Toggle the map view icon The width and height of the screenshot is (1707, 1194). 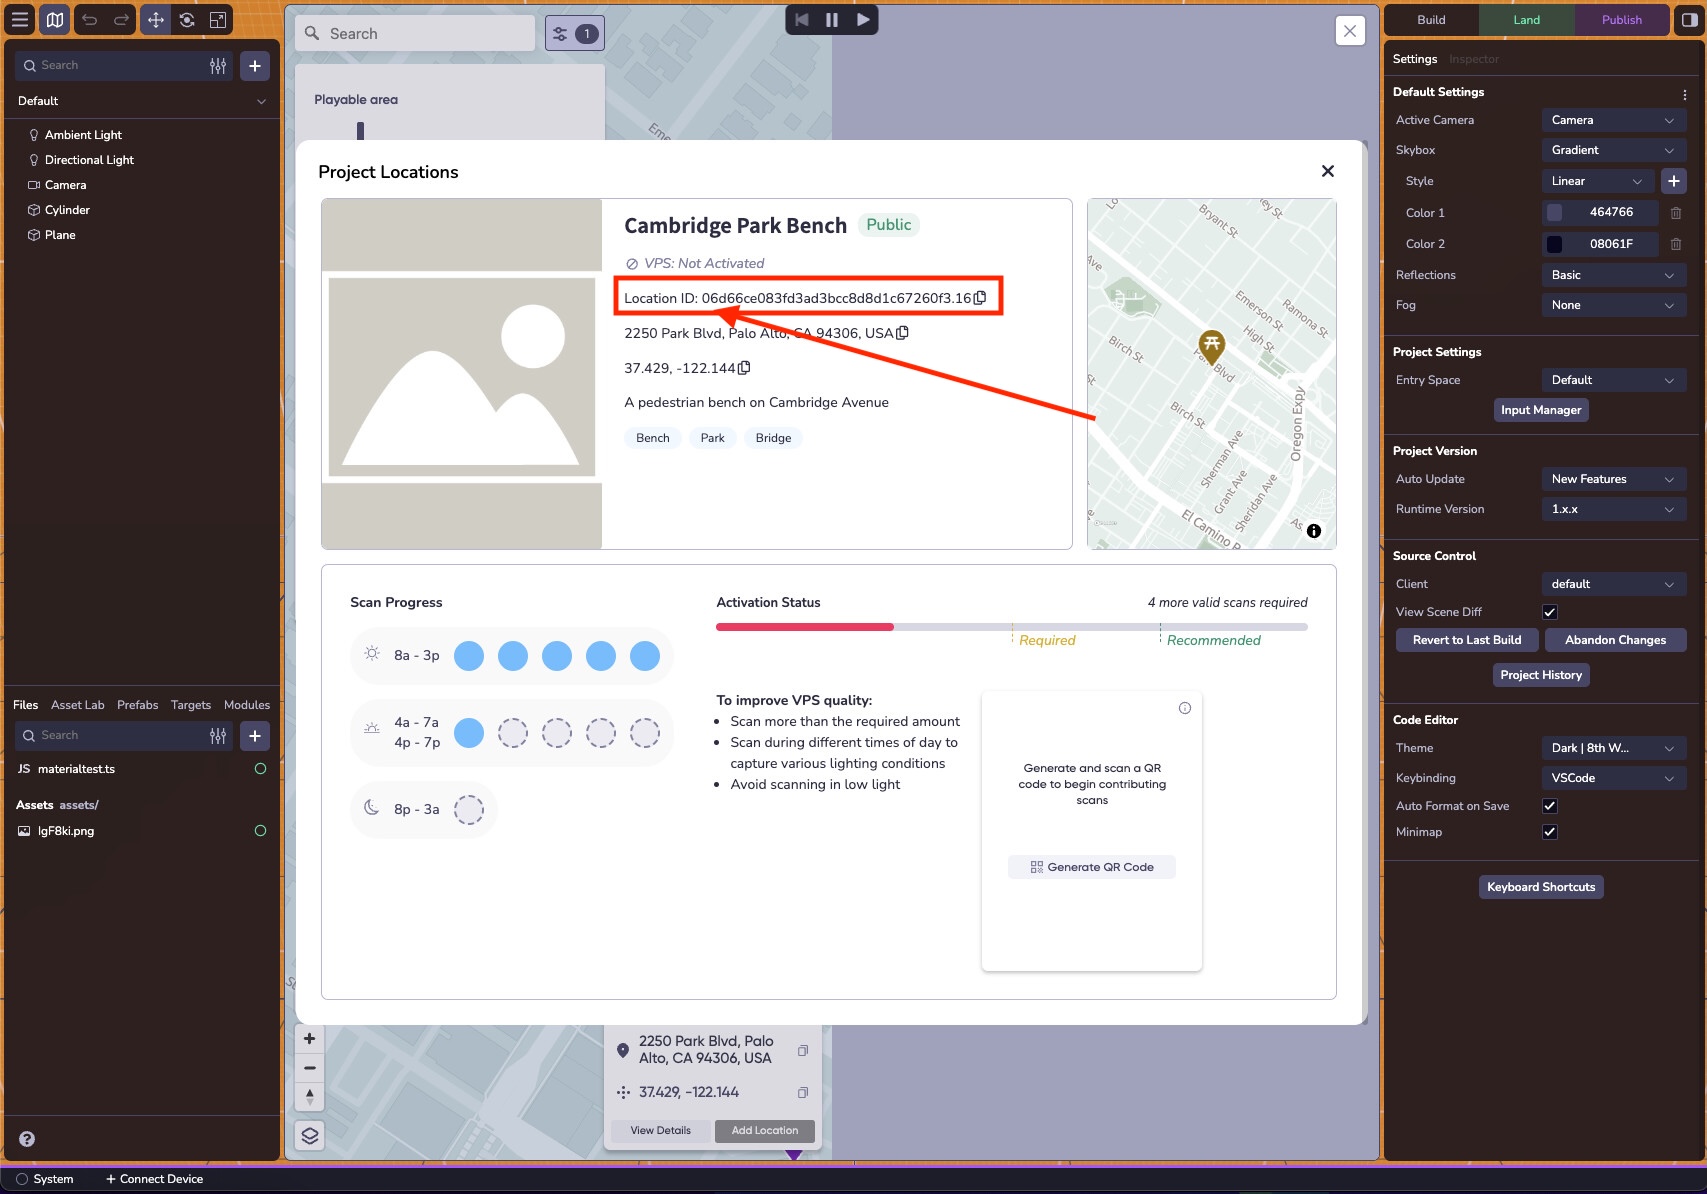point(55,20)
